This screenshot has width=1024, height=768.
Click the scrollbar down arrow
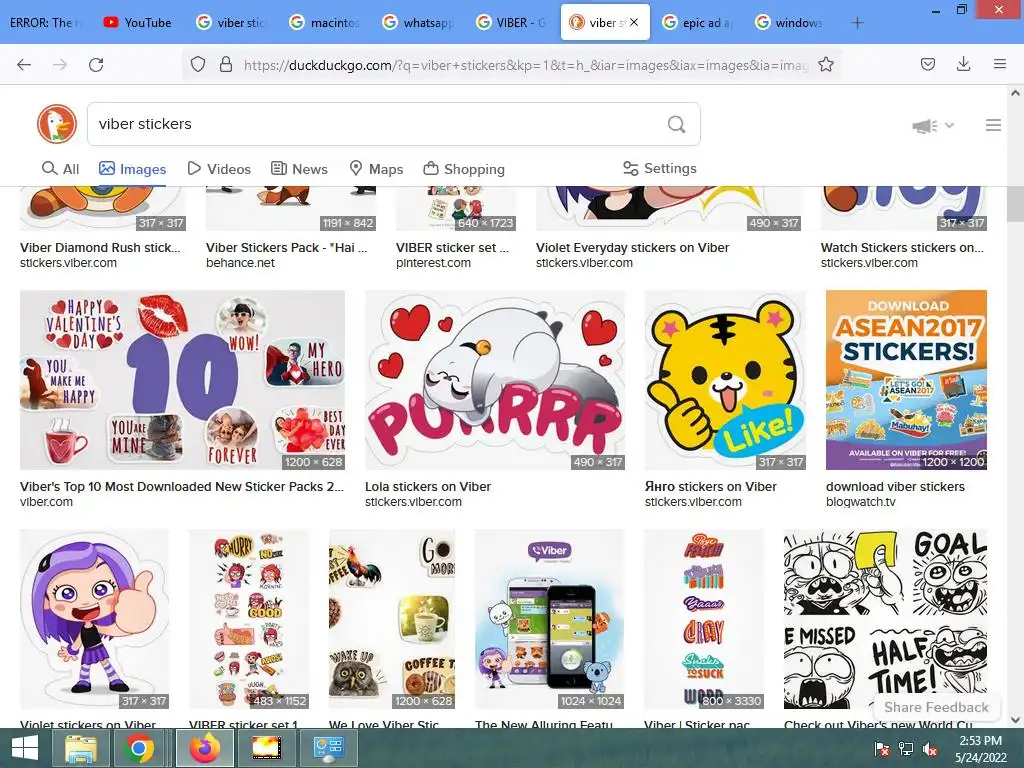point(1015,720)
